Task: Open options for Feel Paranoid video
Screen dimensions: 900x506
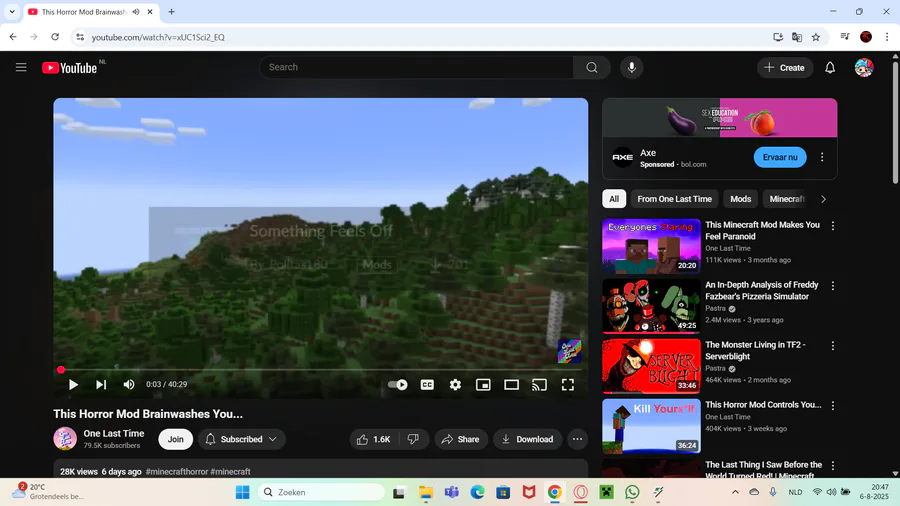Action: (x=833, y=226)
